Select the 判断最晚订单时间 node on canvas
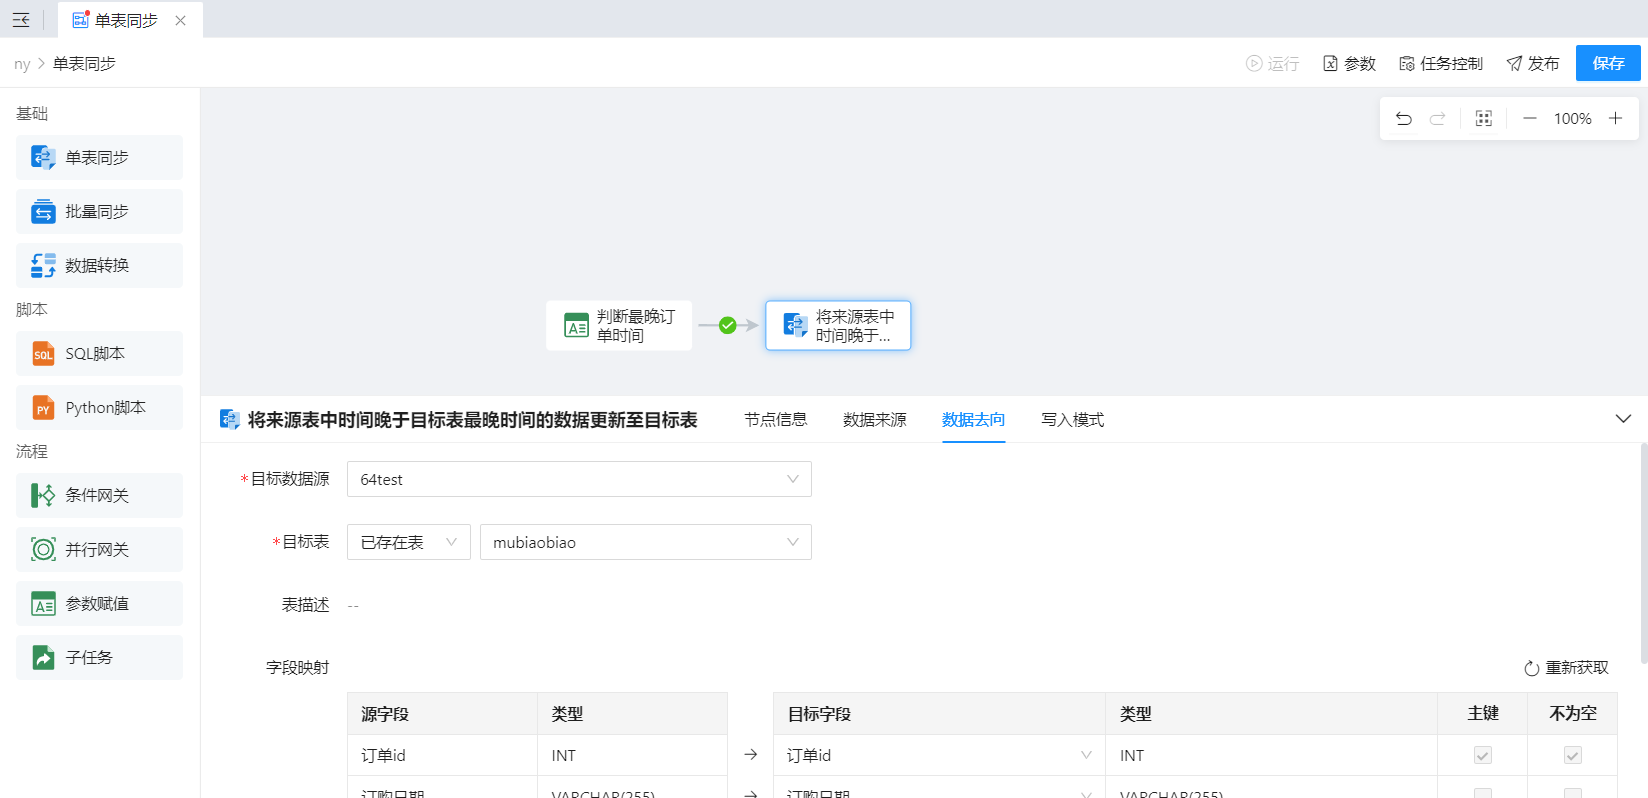1648x798 pixels. (x=619, y=326)
